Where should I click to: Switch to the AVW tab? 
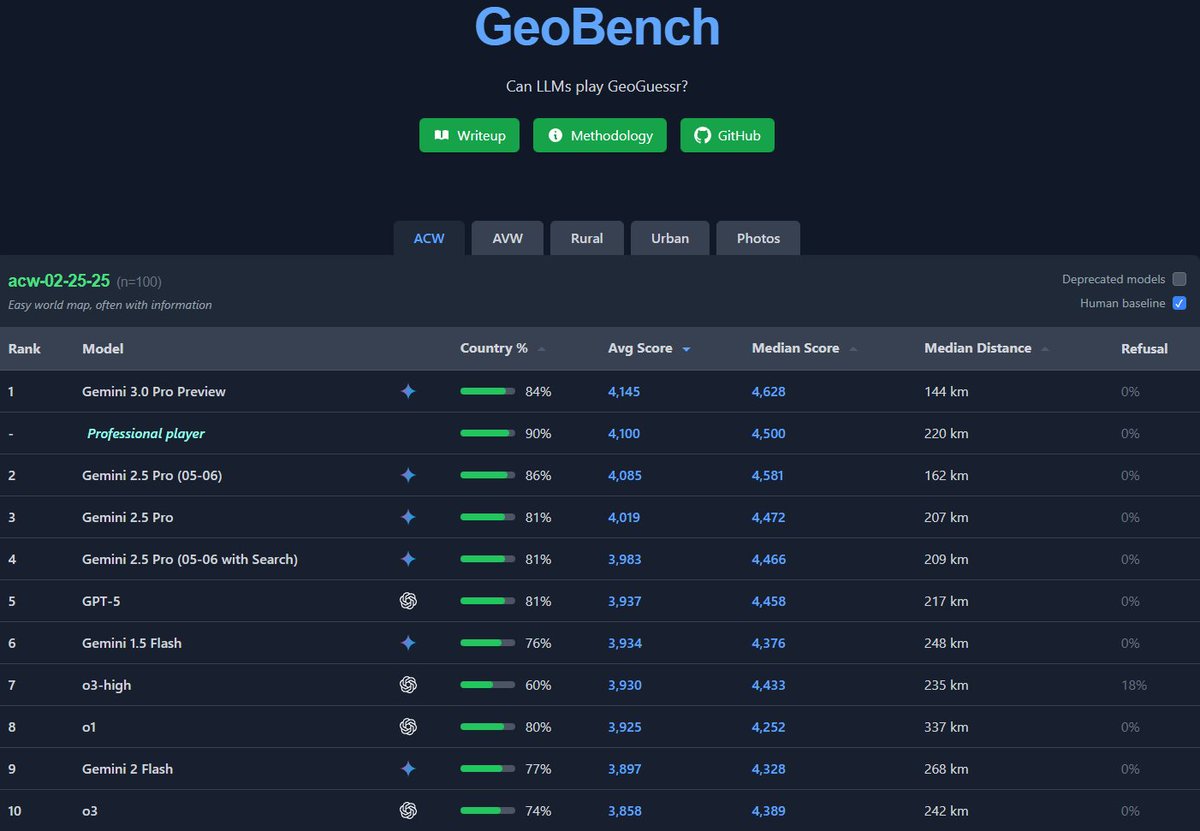click(x=507, y=238)
